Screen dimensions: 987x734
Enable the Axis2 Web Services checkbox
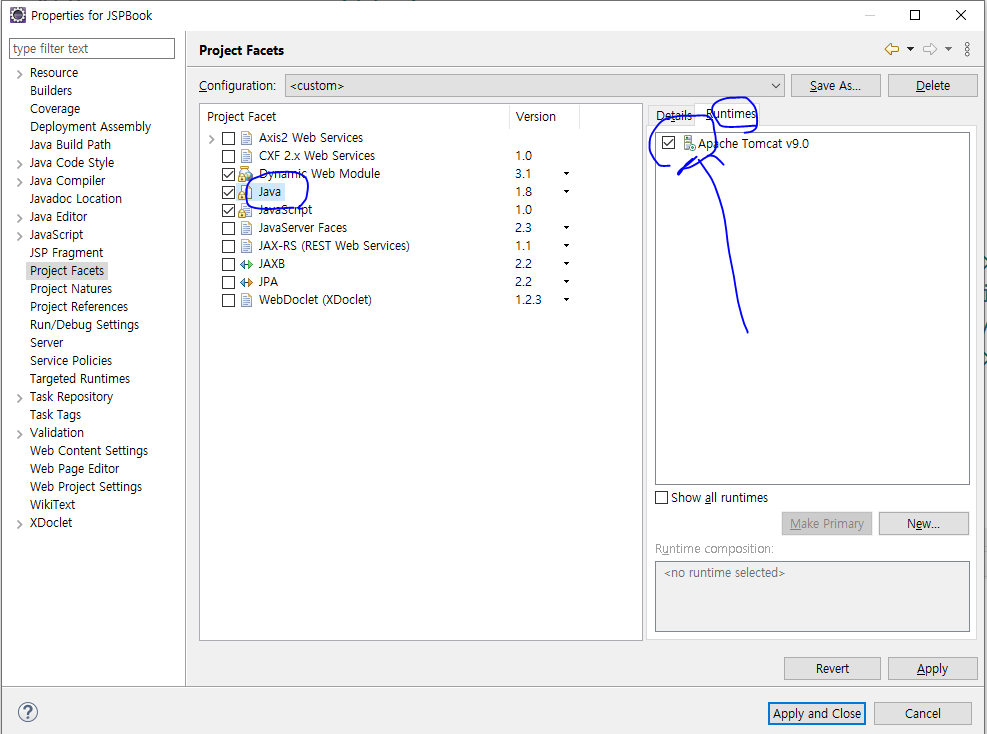point(228,138)
